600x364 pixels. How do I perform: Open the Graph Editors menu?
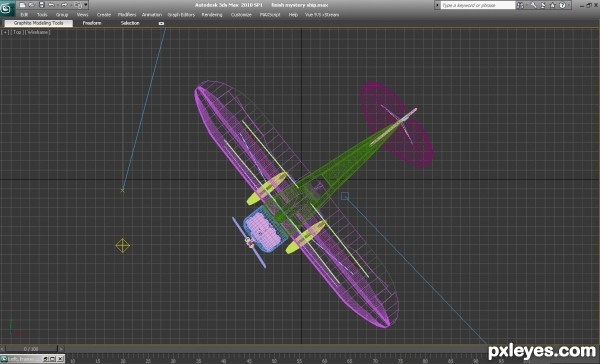(x=181, y=15)
